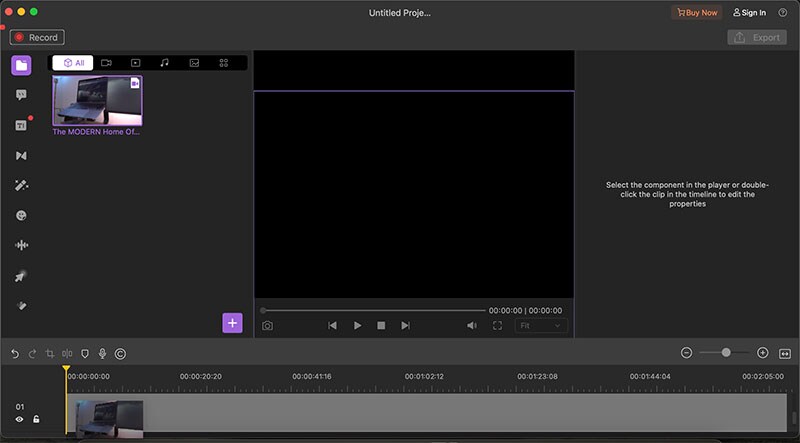This screenshot has width=800, height=443.
Task: Add media with the purple plus button
Action: tap(232, 323)
